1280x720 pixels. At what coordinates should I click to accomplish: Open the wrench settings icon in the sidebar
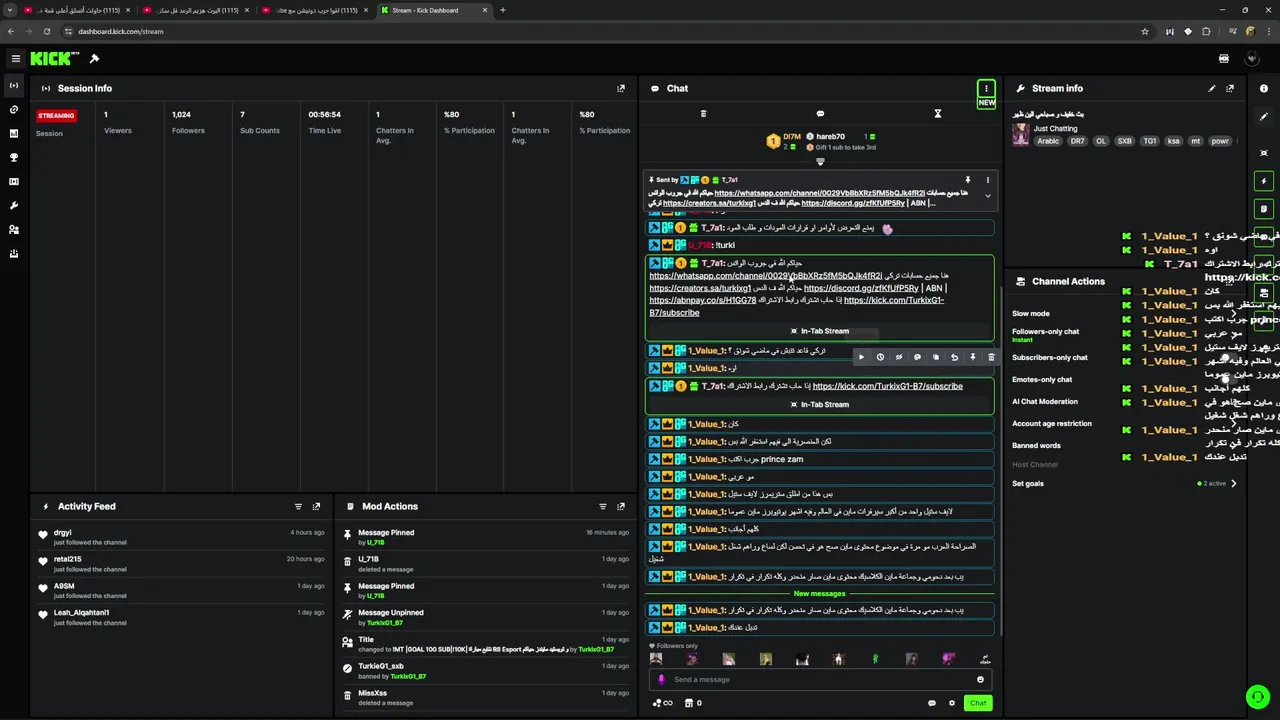(x=14, y=206)
